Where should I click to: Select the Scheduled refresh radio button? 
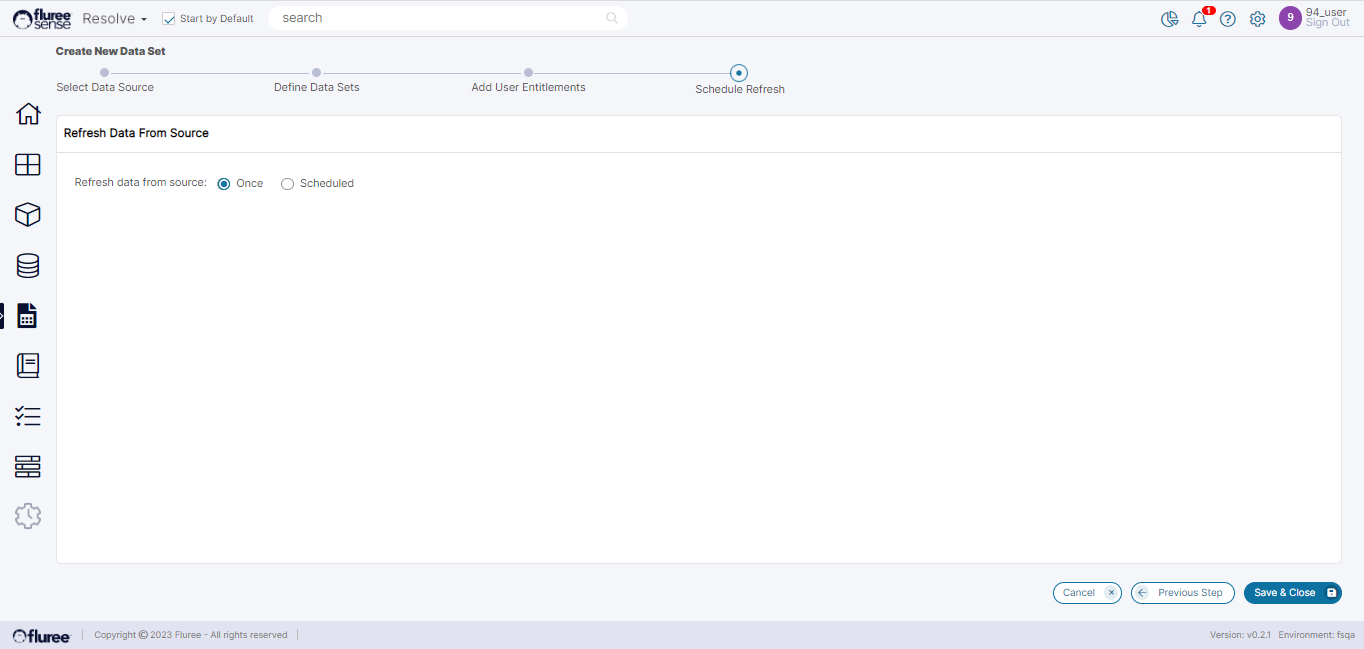(x=288, y=184)
